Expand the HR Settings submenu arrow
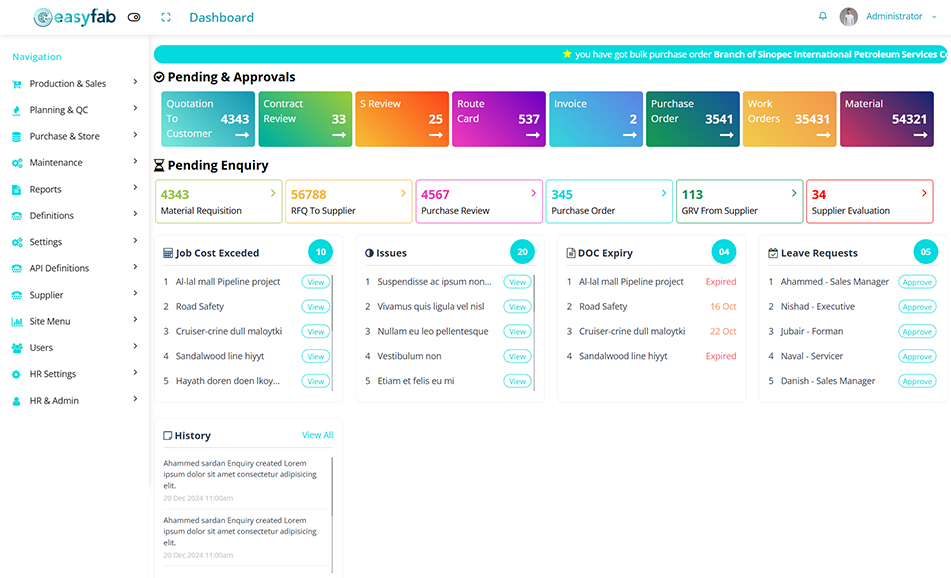Screen dimensions: 951x578 click(135, 374)
